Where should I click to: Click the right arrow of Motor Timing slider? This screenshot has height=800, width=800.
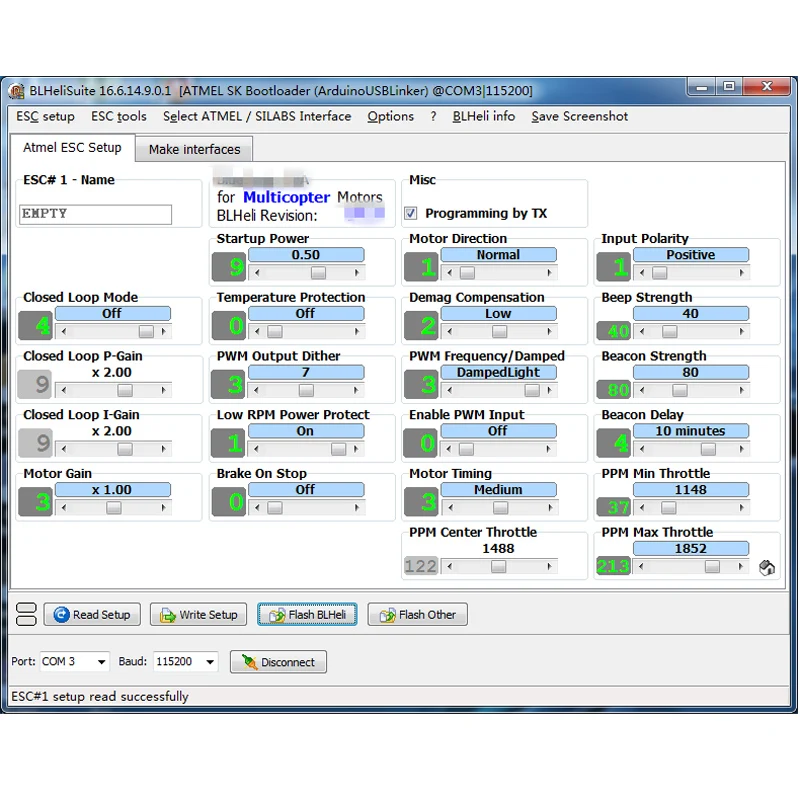[549, 508]
